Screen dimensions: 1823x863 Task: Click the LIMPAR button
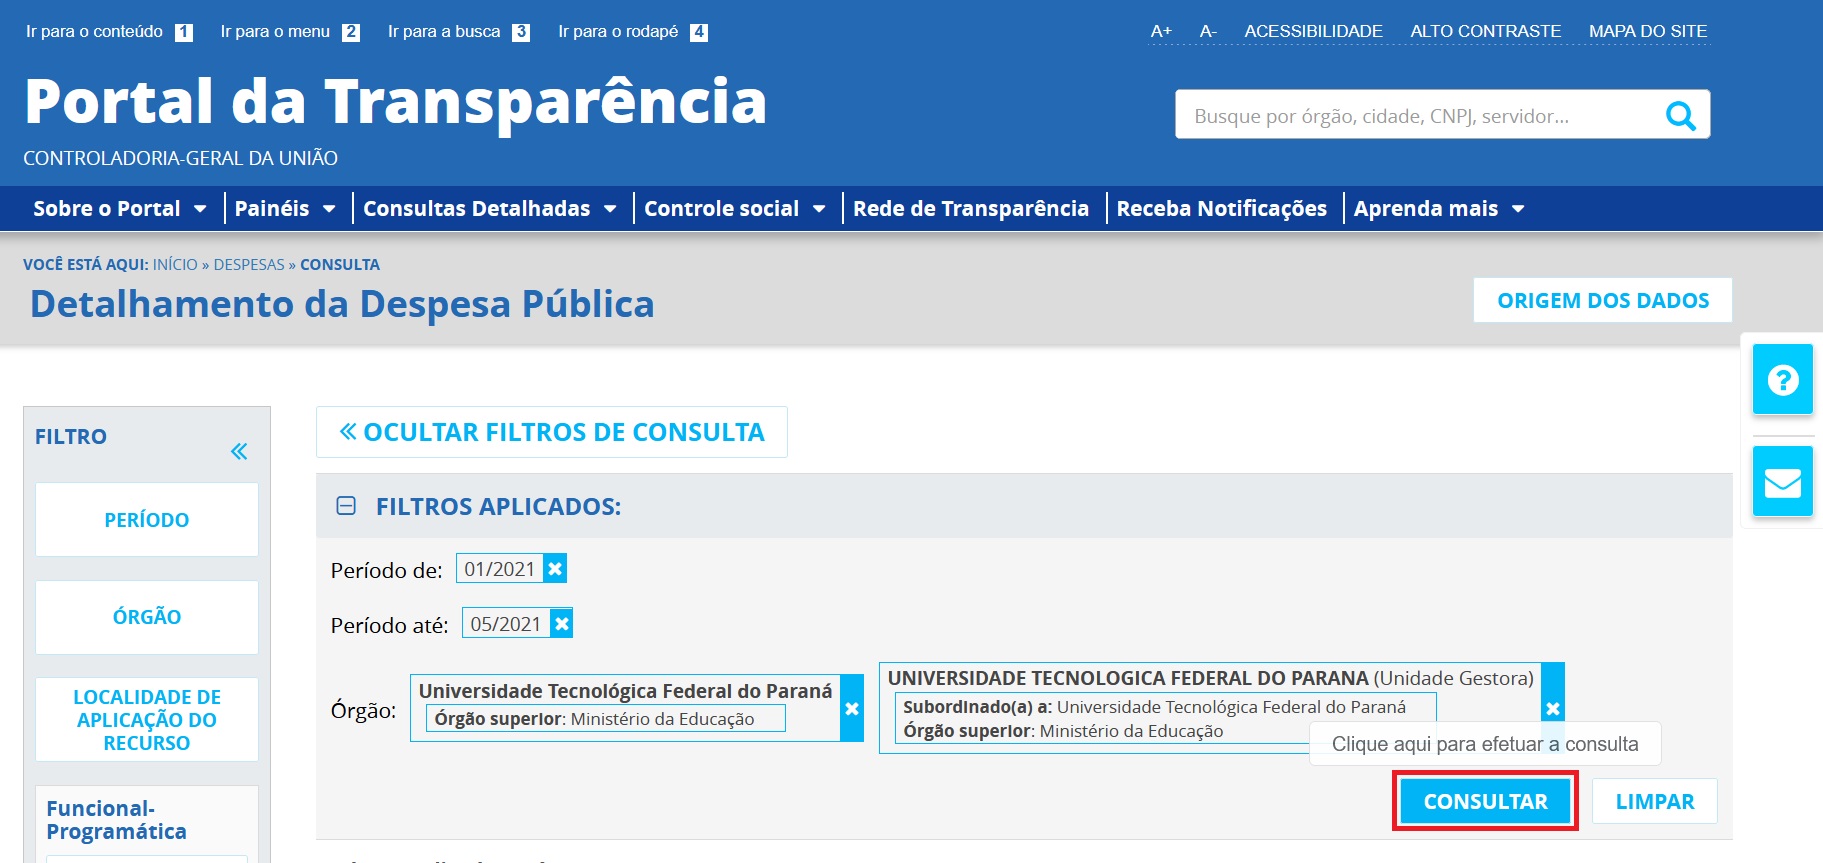click(1655, 801)
